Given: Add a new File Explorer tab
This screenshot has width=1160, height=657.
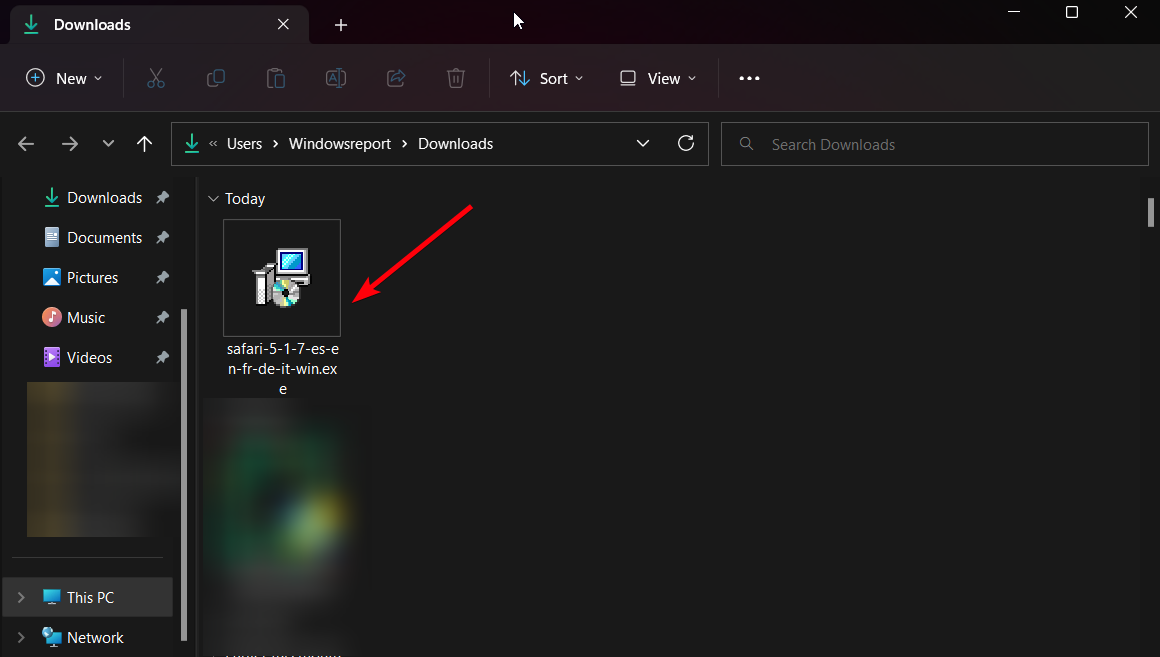Looking at the screenshot, I should 340,25.
